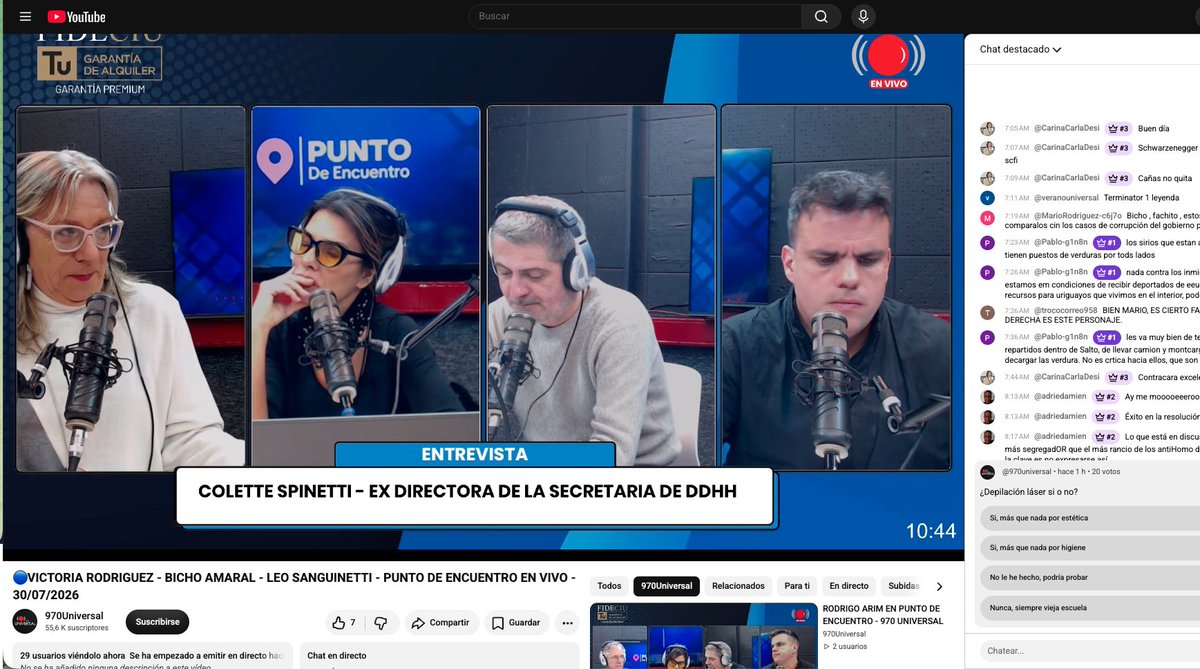
Task: Select the En directo filter chip
Action: (849, 586)
